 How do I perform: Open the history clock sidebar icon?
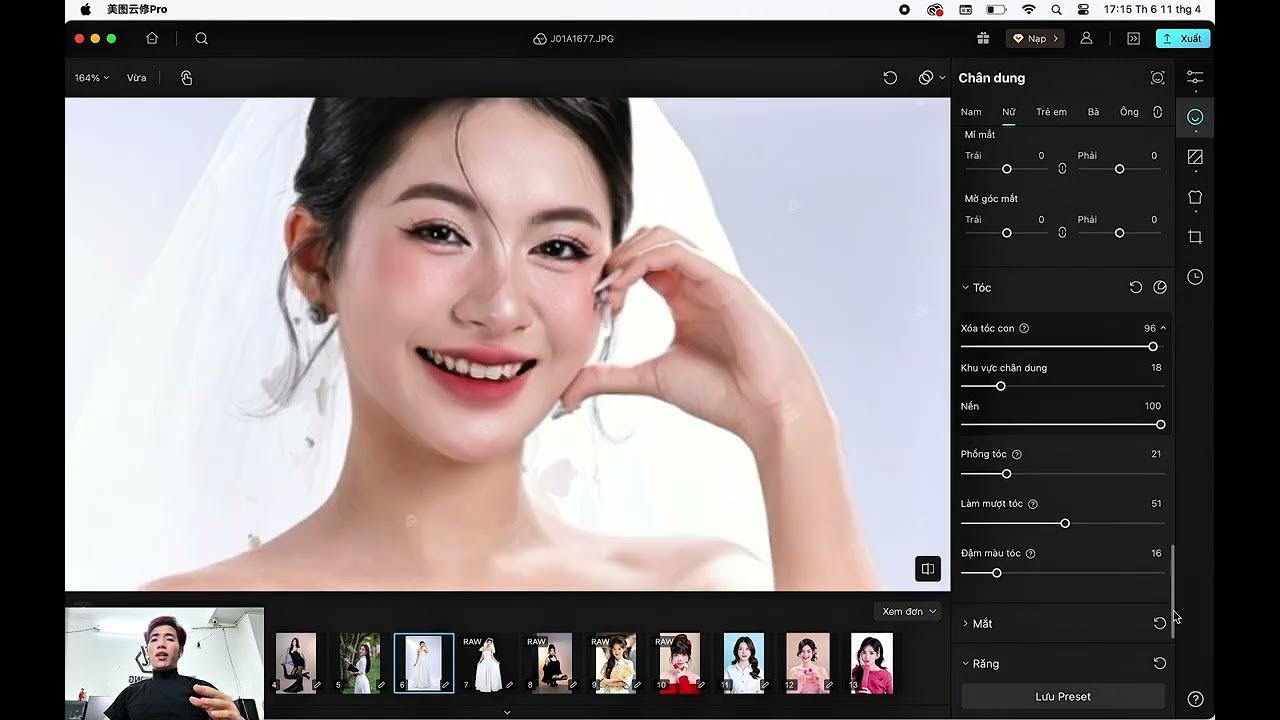(x=1195, y=277)
